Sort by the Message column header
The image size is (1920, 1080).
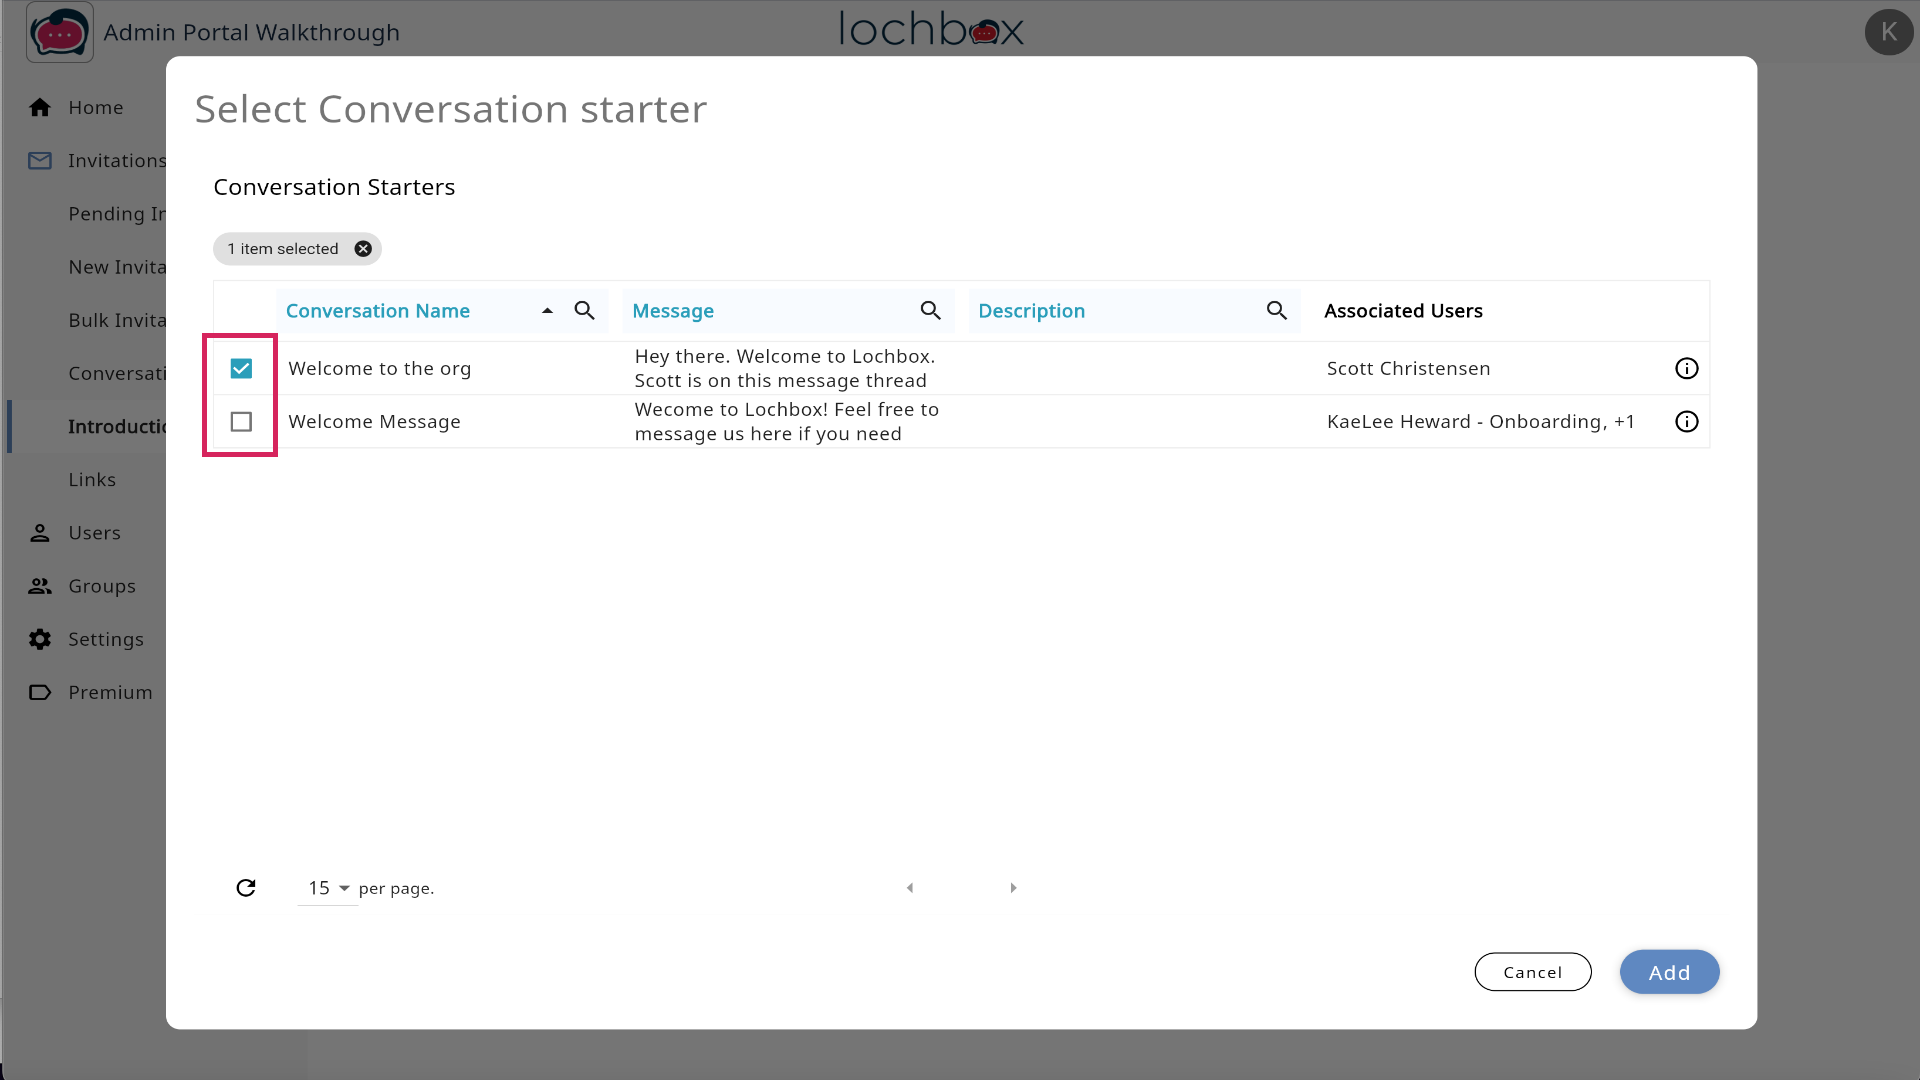pyautogui.click(x=673, y=311)
